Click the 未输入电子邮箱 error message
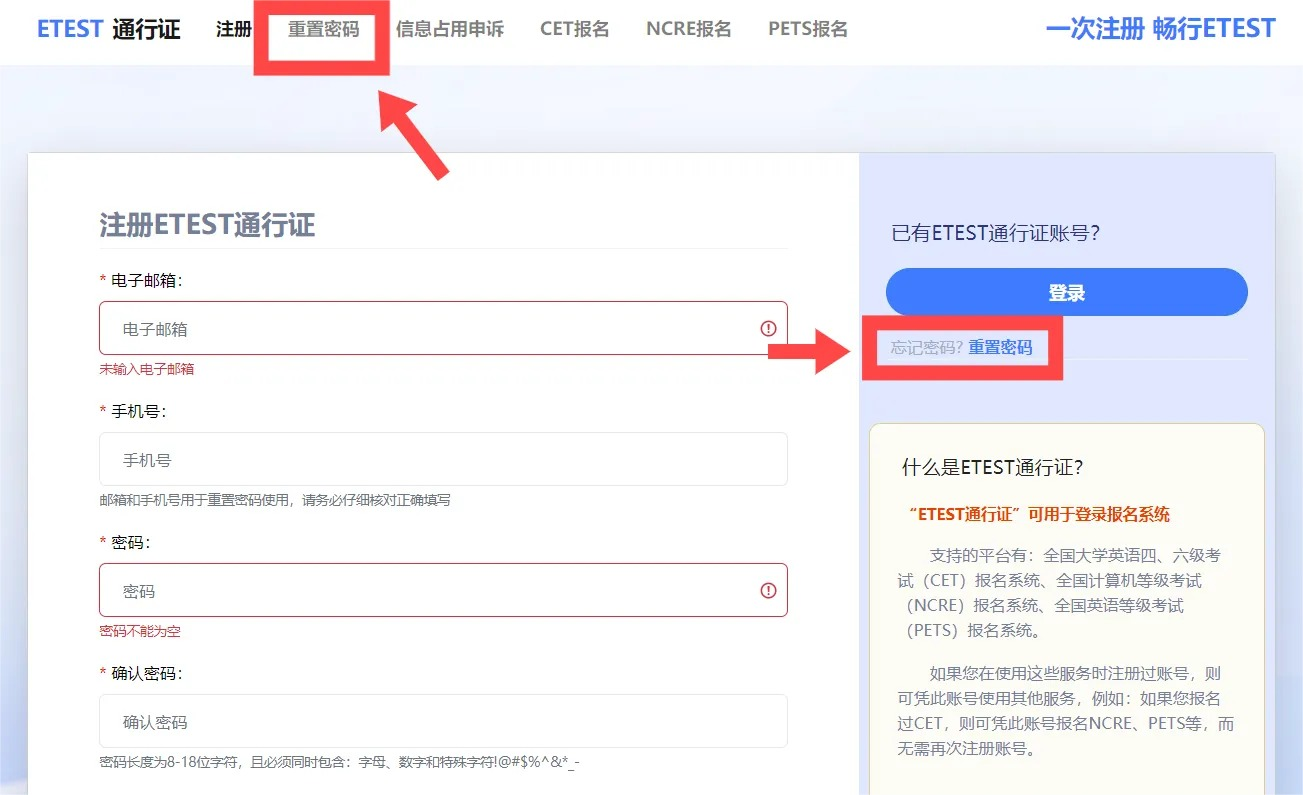This screenshot has height=795, width=1303. click(147, 369)
